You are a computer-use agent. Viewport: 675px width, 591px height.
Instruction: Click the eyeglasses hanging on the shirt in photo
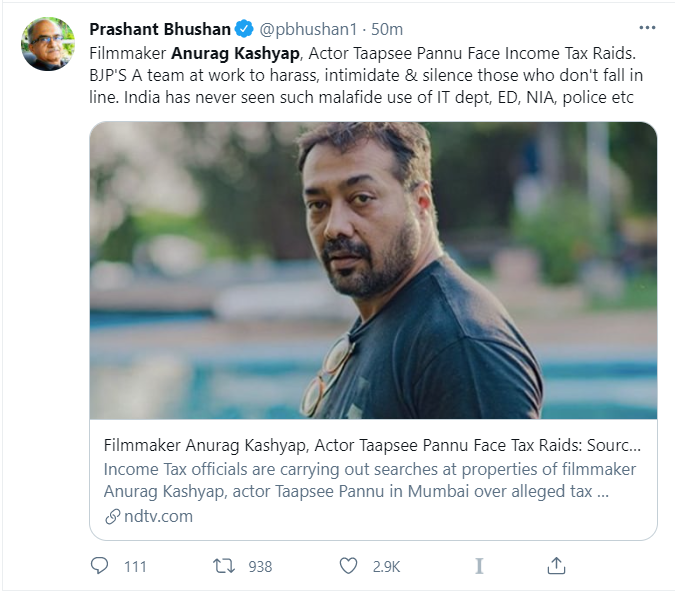325,375
